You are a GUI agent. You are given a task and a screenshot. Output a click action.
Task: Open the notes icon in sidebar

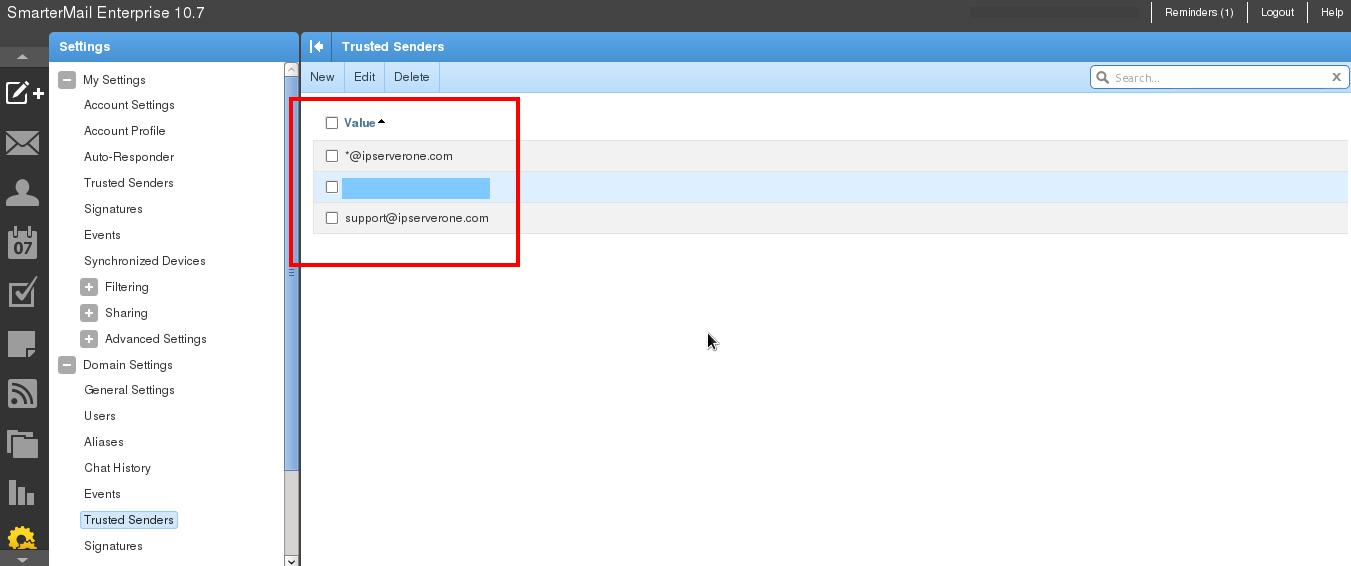coord(22,344)
